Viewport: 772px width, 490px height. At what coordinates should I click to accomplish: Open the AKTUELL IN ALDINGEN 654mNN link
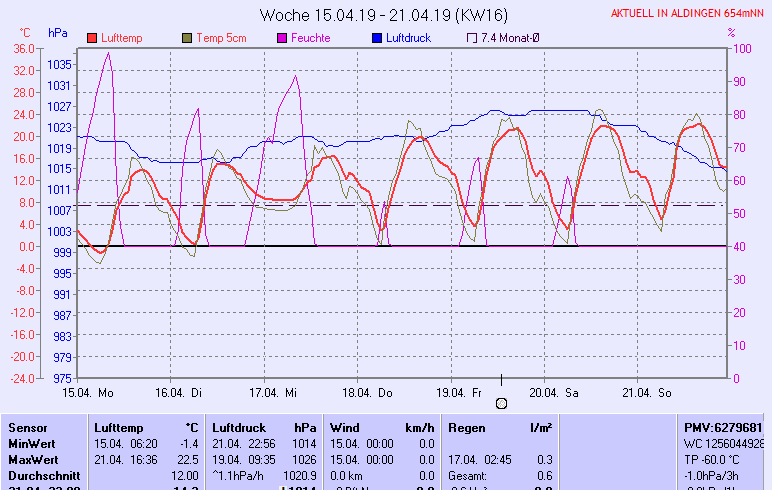point(687,14)
